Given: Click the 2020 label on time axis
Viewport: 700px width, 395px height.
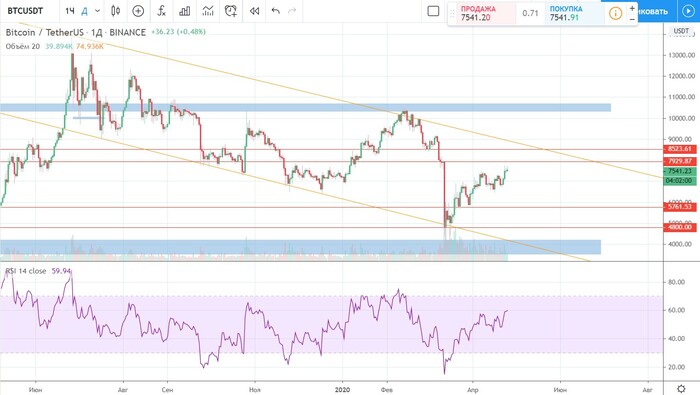Looking at the screenshot, I should 342,390.
